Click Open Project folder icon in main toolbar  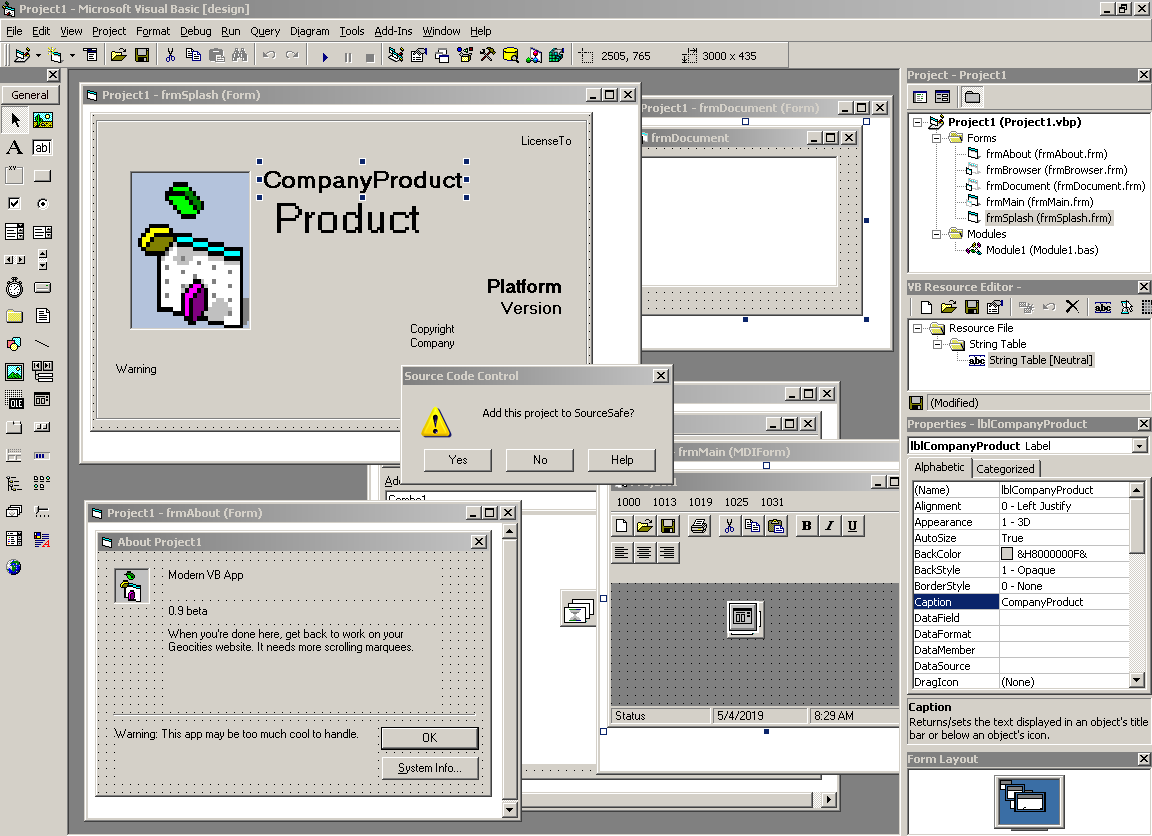point(118,55)
